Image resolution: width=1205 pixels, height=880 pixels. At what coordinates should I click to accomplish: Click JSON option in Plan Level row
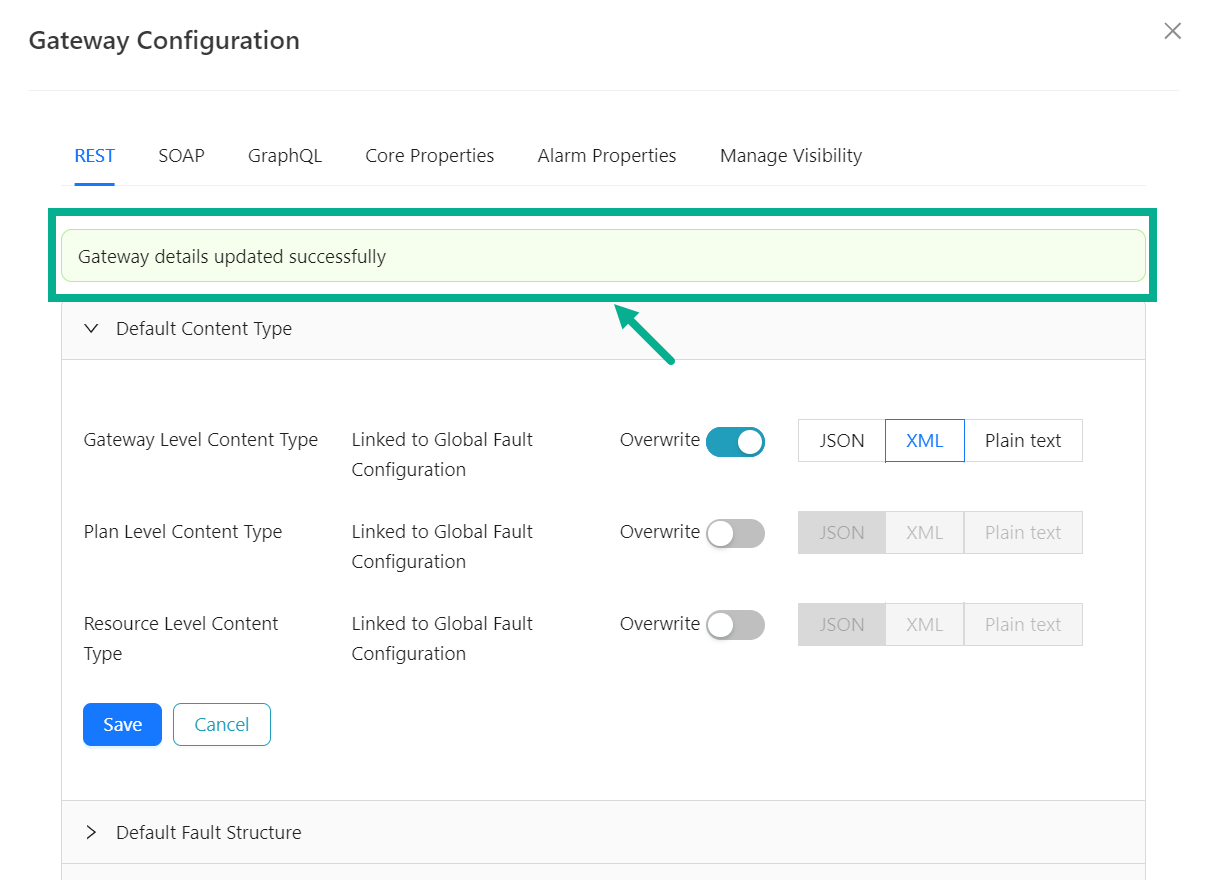coord(841,533)
